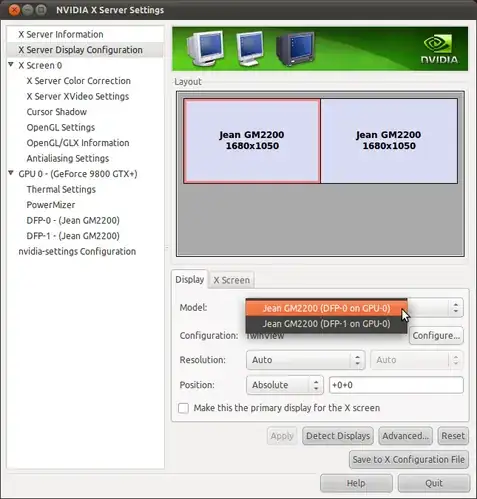Choose Jean GM2200 (DFP-1 on GPU-0) option
Viewport: 477px width, 499px height.
[x=326, y=324]
